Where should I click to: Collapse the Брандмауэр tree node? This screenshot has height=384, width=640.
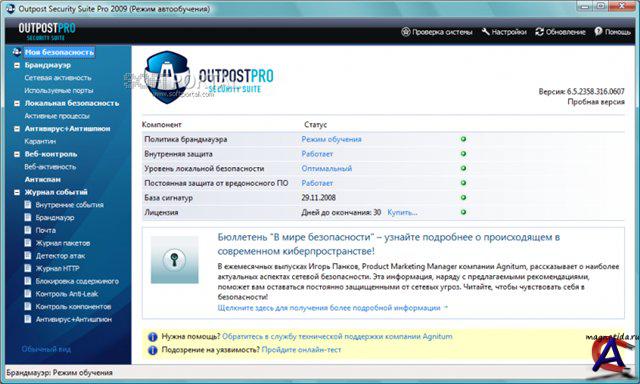(17, 65)
